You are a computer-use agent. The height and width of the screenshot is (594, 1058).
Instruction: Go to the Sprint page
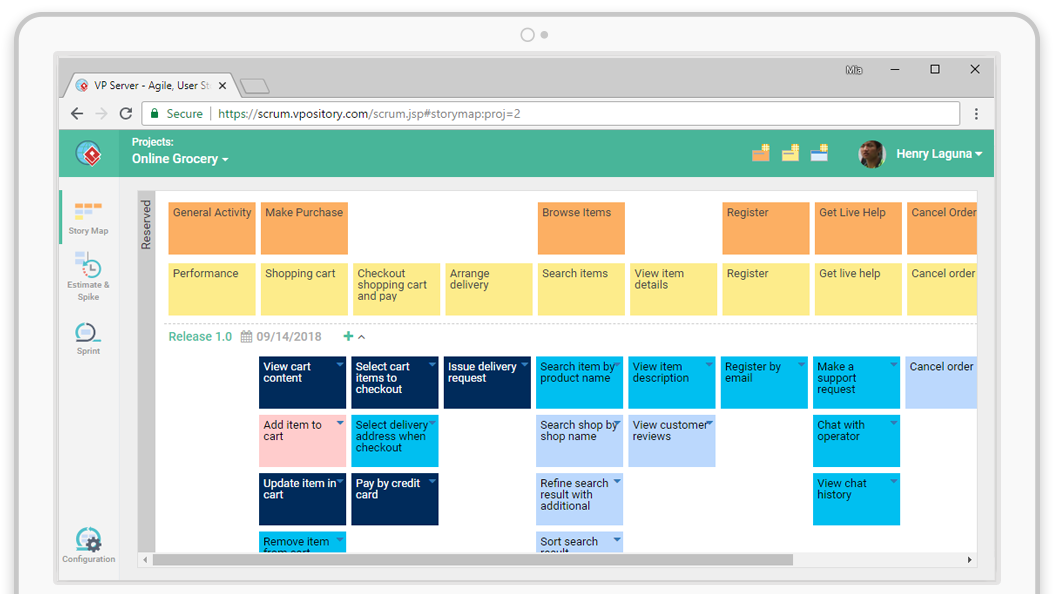[x=88, y=337]
